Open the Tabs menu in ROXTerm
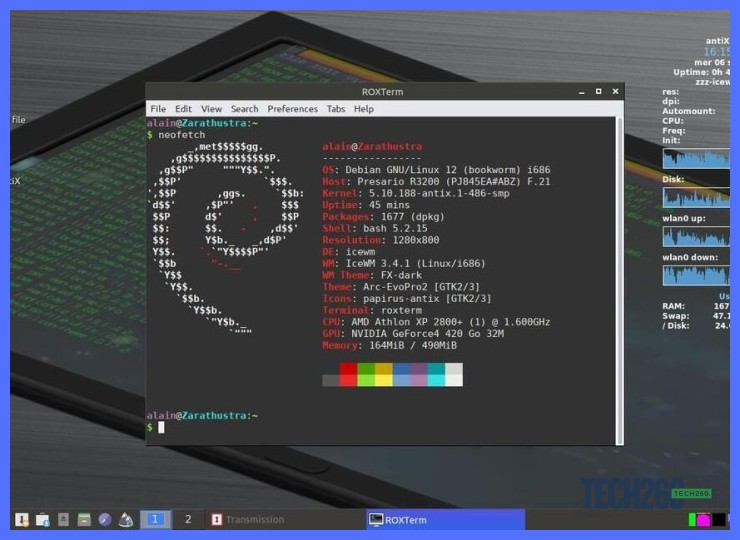The image size is (740, 540). 336,109
